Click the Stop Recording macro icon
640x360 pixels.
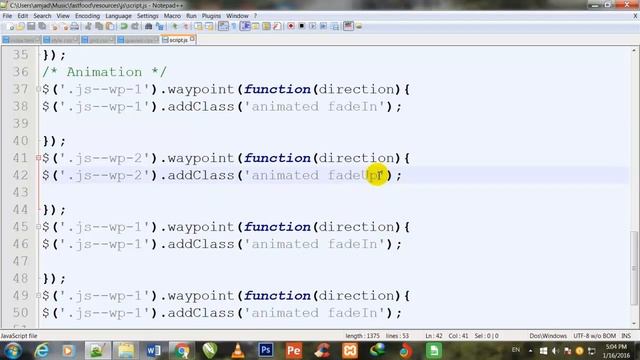pyautogui.click(x=302, y=27)
